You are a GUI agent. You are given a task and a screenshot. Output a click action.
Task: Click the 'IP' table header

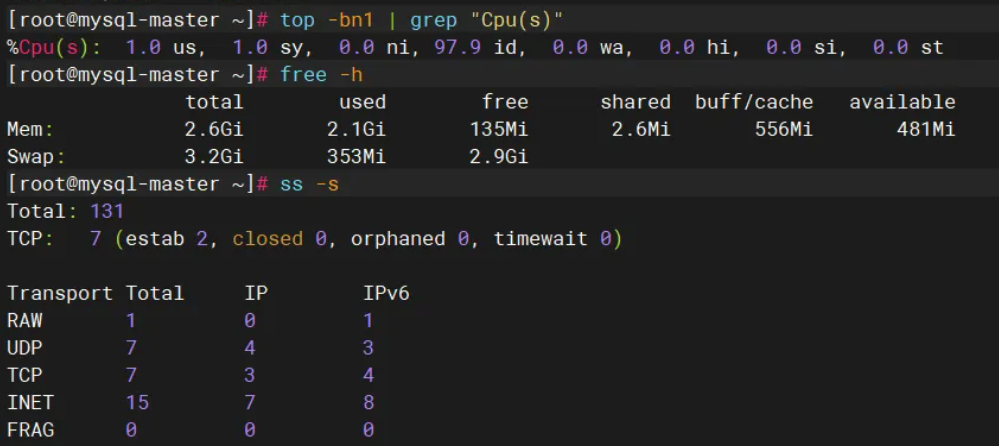click(256, 294)
